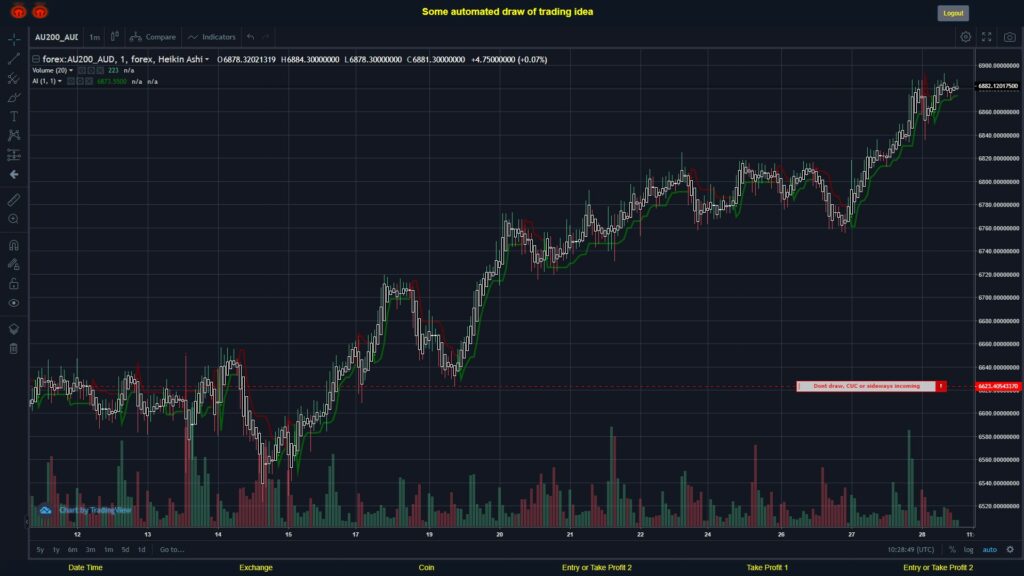Viewport: 1024px width, 576px height.
Task: Click the Logout button
Action: pyautogui.click(x=953, y=13)
